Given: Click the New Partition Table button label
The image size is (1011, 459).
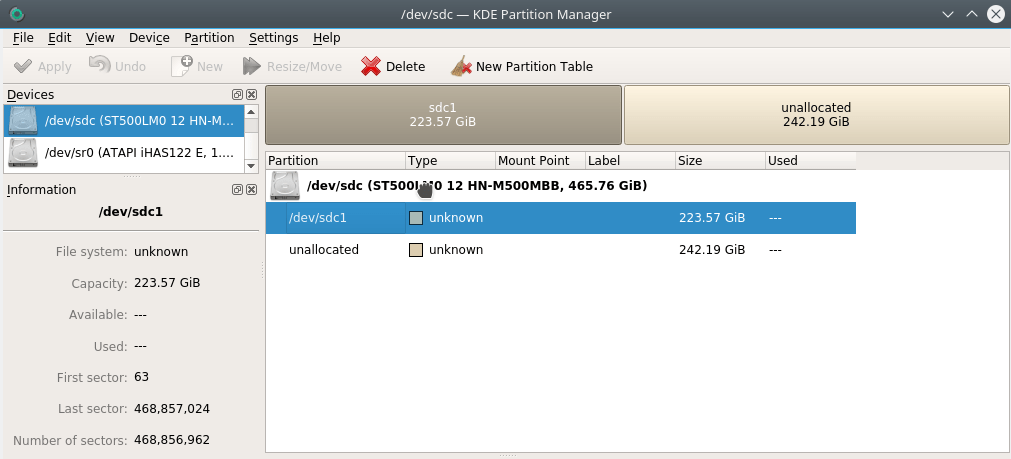Looking at the screenshot, I should click(x=534, y=66).
